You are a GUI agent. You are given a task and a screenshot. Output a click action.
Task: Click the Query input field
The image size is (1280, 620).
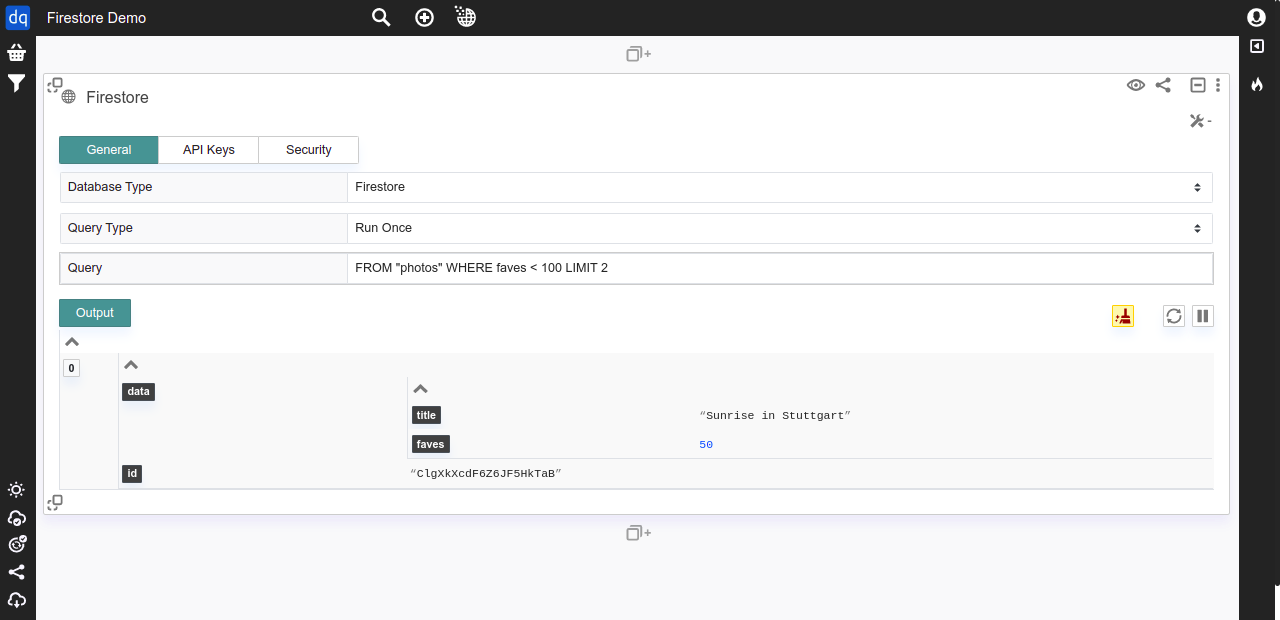pos(780,268)
